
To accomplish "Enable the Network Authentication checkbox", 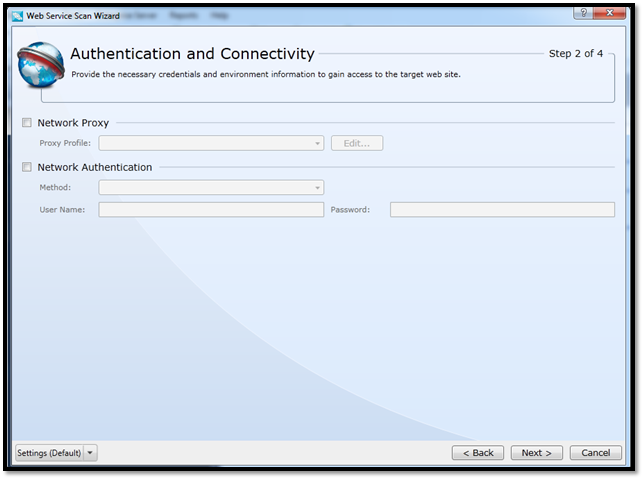I will coord(26,167).
